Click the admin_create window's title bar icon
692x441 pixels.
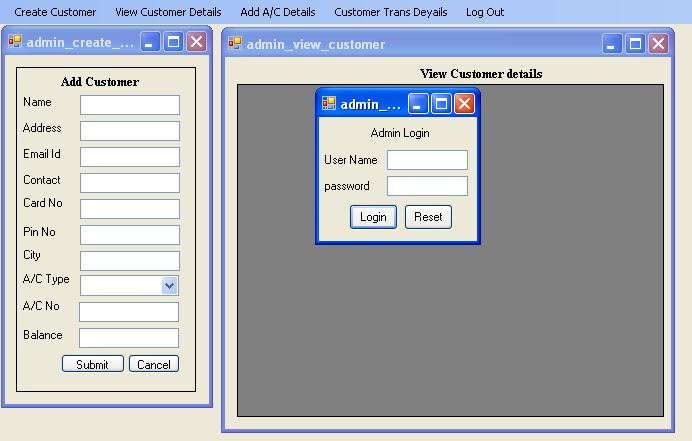click(15, 42)
